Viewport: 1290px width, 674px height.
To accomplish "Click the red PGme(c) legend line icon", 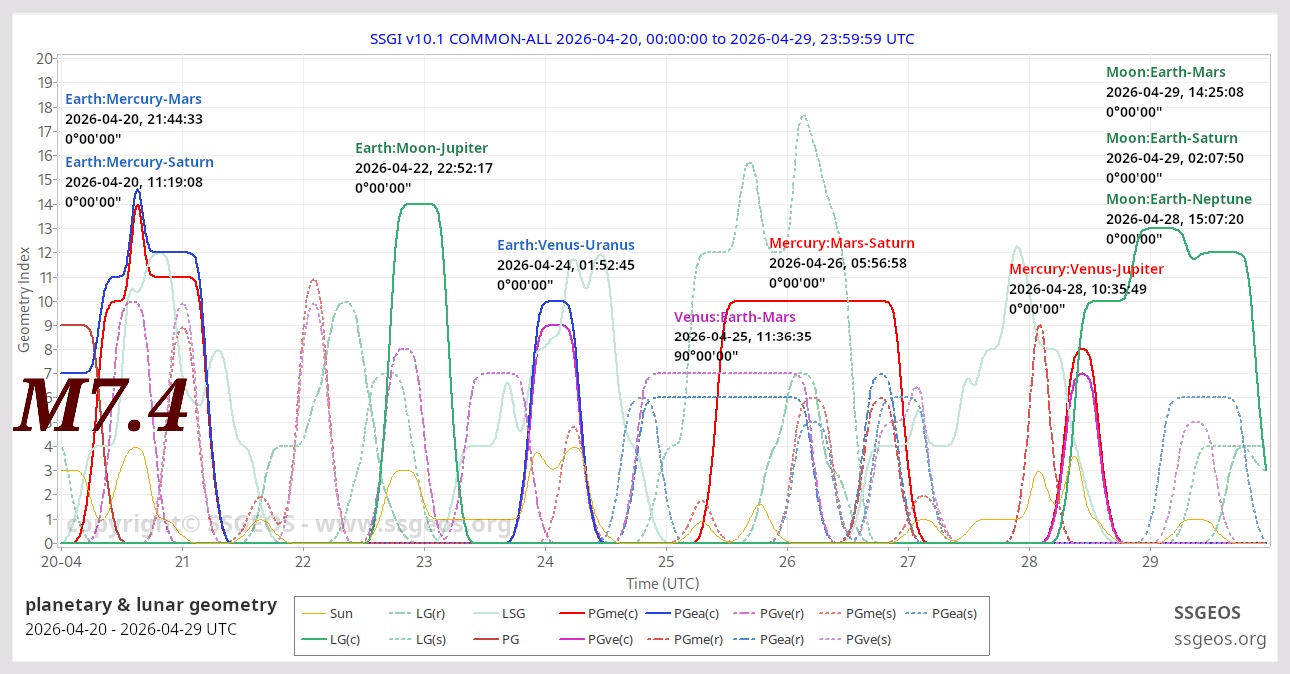I will tap(572, 613).
